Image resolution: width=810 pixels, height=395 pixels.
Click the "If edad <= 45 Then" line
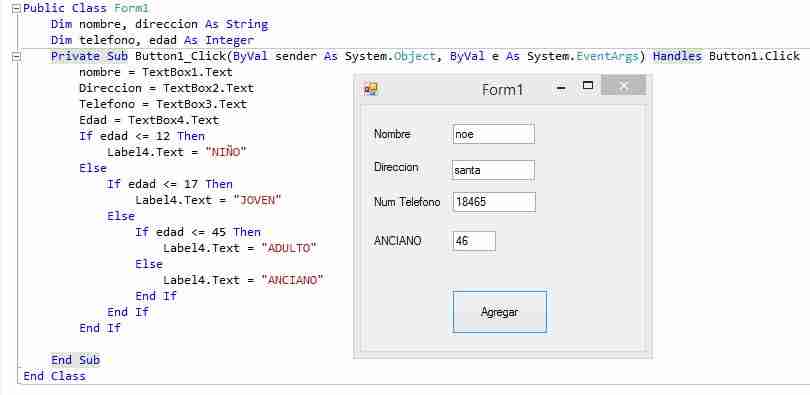pyautogui.click(x=198, y=232)
